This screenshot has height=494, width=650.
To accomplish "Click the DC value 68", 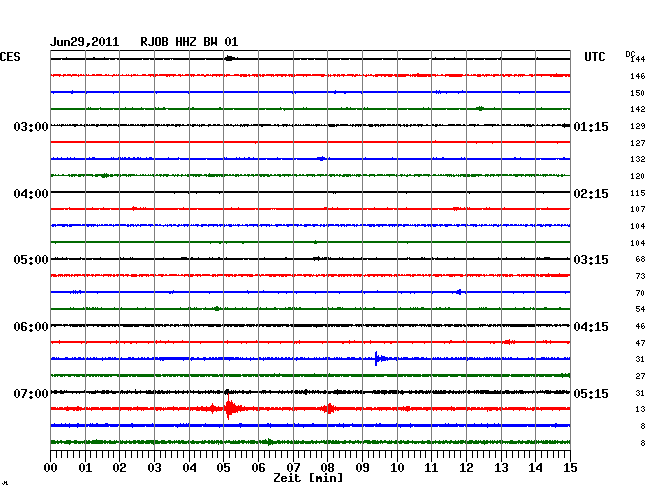I will point(640,259).
